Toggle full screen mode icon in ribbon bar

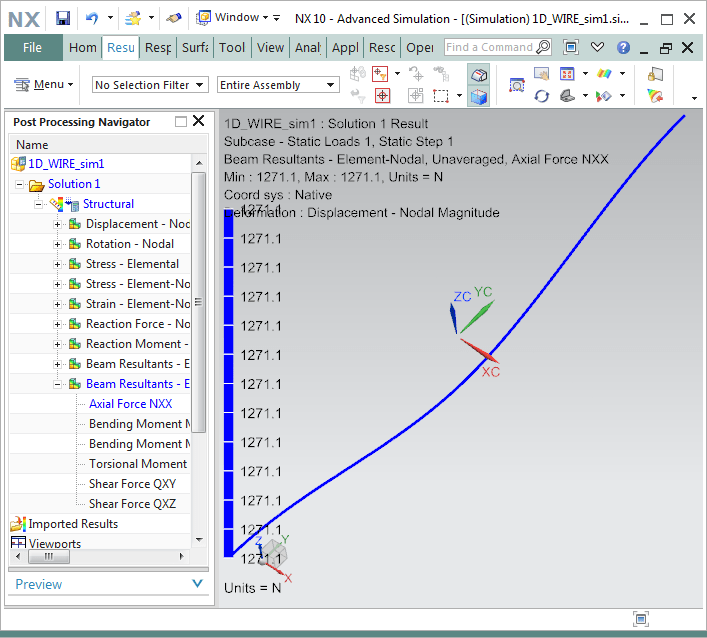tap(571, 47)
